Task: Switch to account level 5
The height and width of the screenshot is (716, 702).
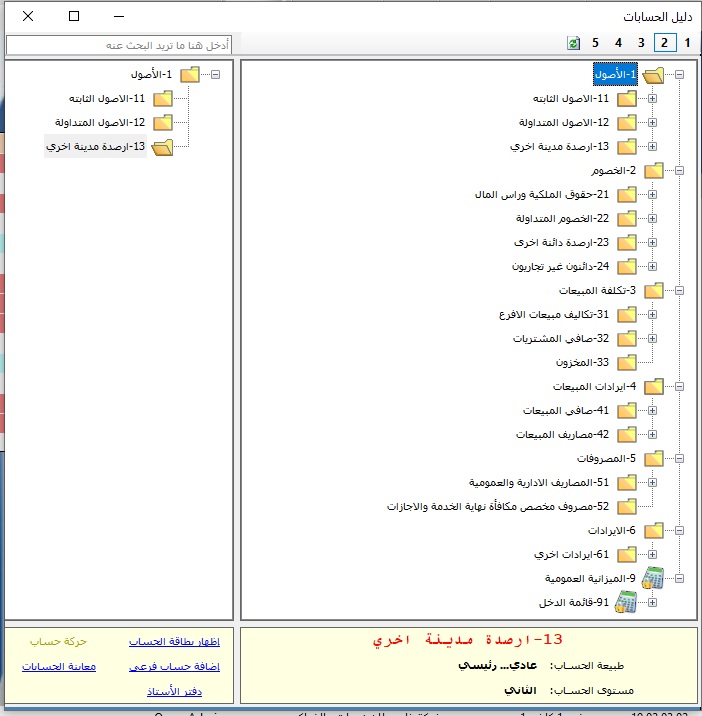Action: click(x=595, y=43)
